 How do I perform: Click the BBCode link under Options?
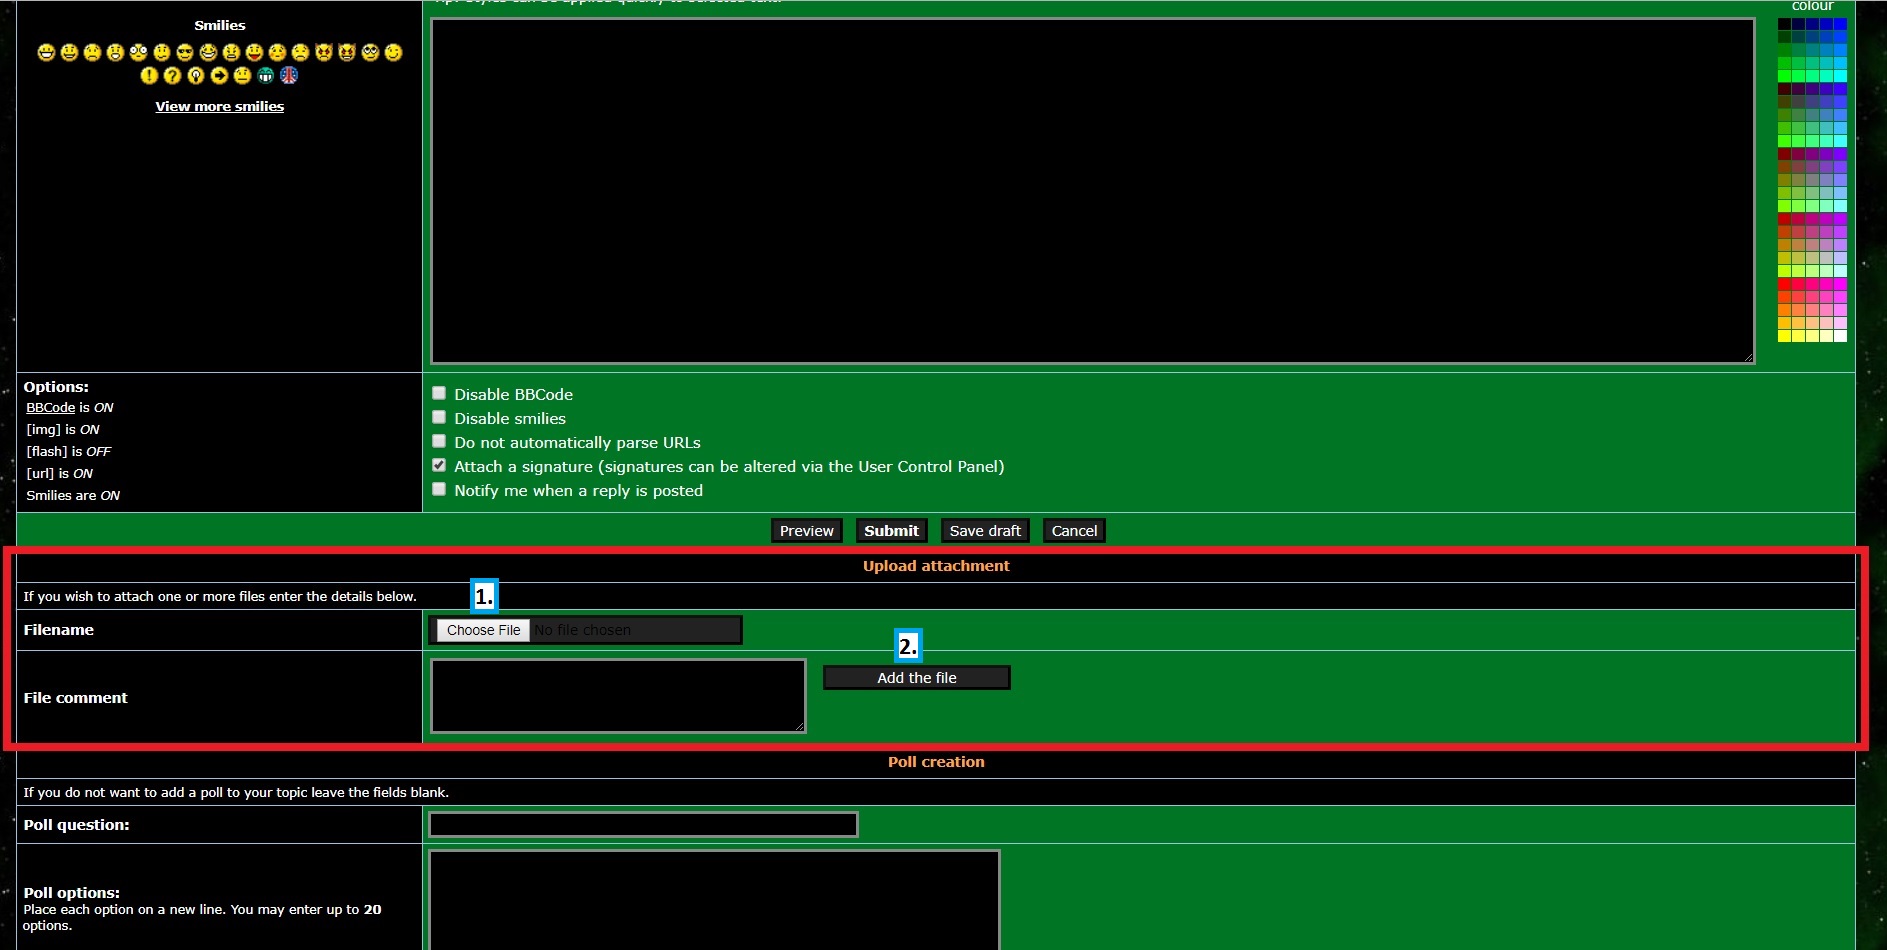pos(50,407)
